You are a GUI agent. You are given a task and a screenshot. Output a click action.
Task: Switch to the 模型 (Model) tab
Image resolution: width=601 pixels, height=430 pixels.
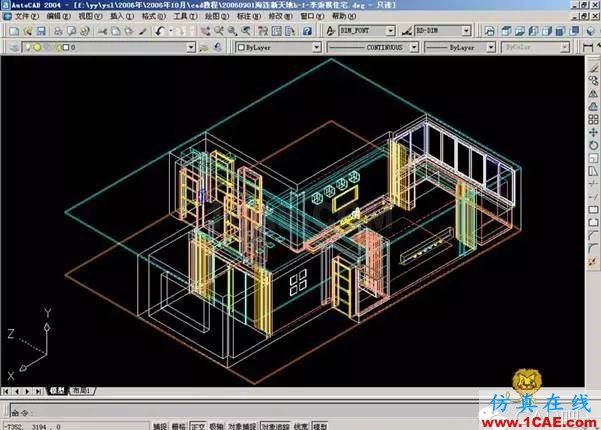pos(57,391)
